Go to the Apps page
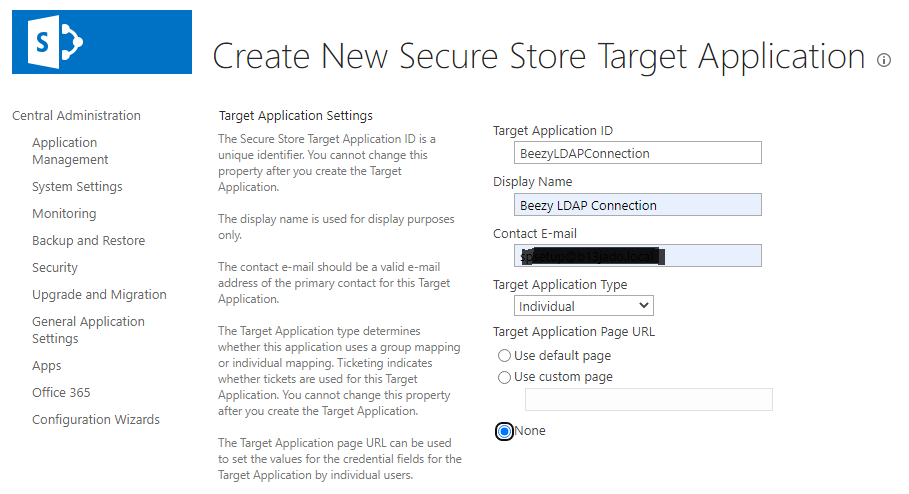This screenshot has height=494, width=909. point(46,366)
